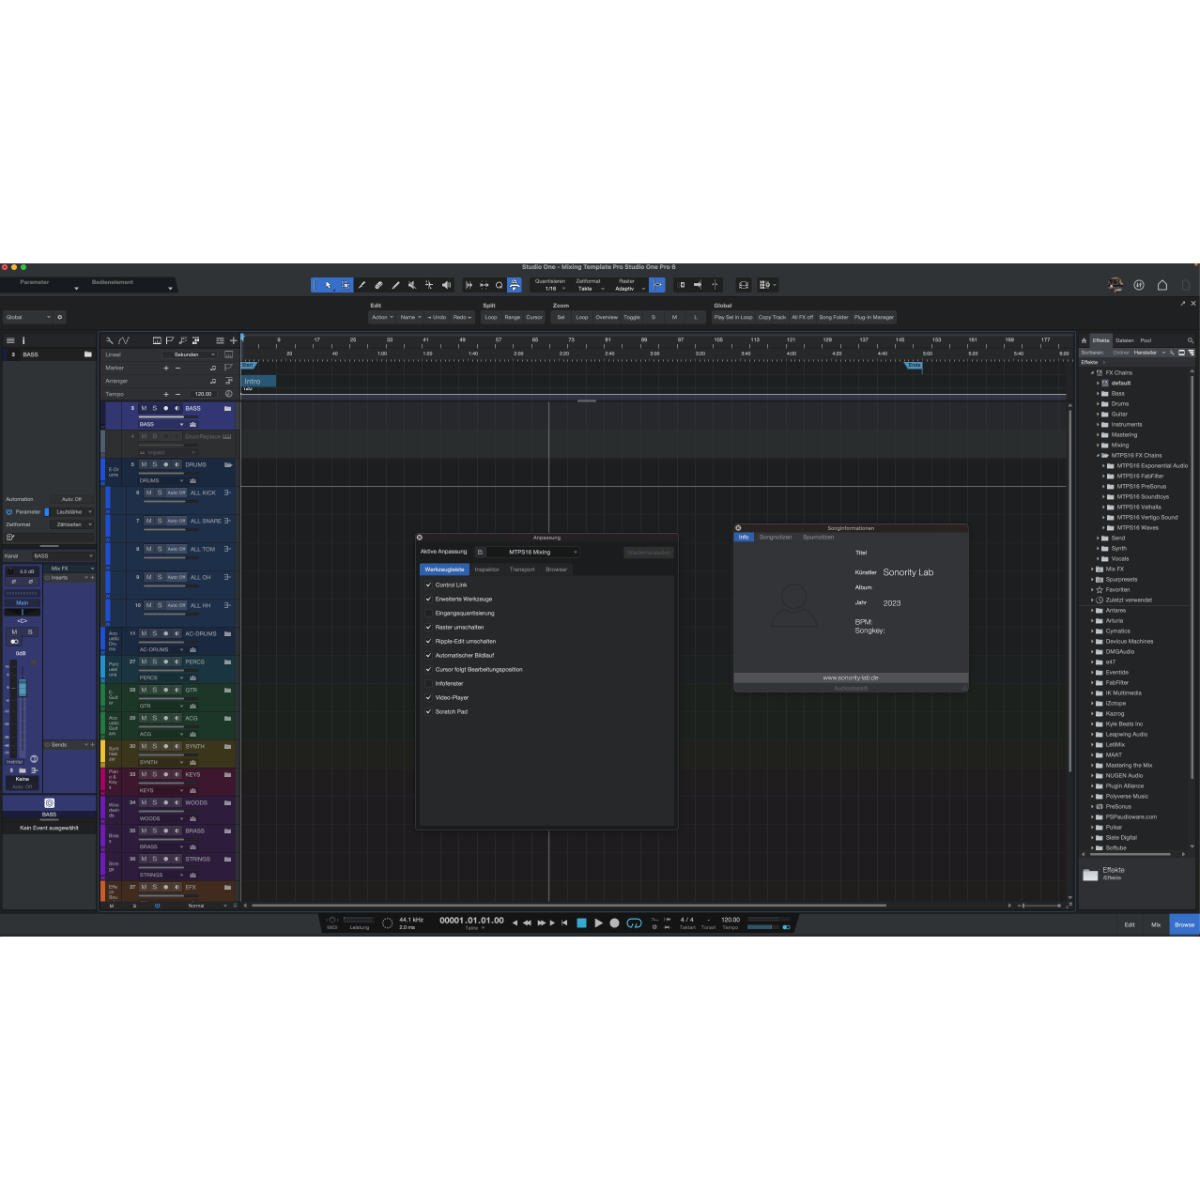Select the Range tool
This screenshot has height=1200, width=1200.
click(346, 285)
